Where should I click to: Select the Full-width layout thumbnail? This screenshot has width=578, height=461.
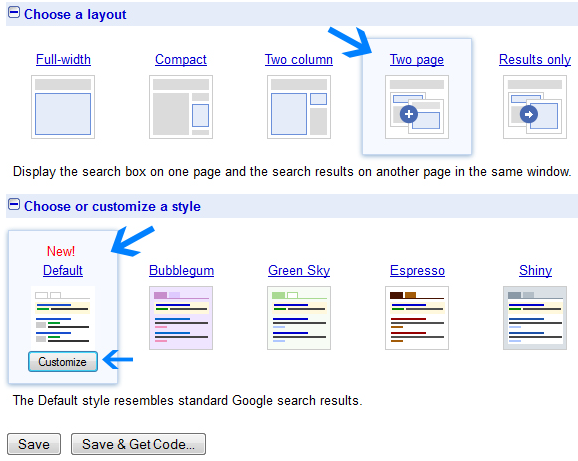(x=63, y=107)
